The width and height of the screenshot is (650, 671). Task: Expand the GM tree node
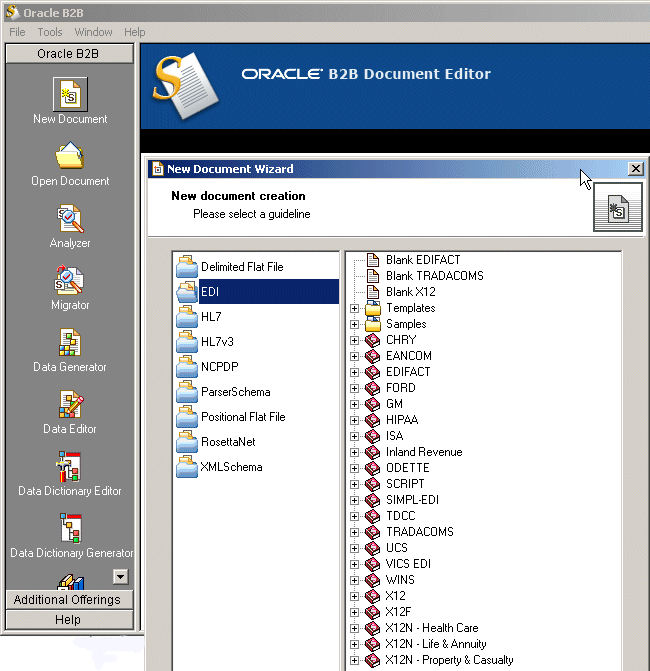click(x=354, y=404)
